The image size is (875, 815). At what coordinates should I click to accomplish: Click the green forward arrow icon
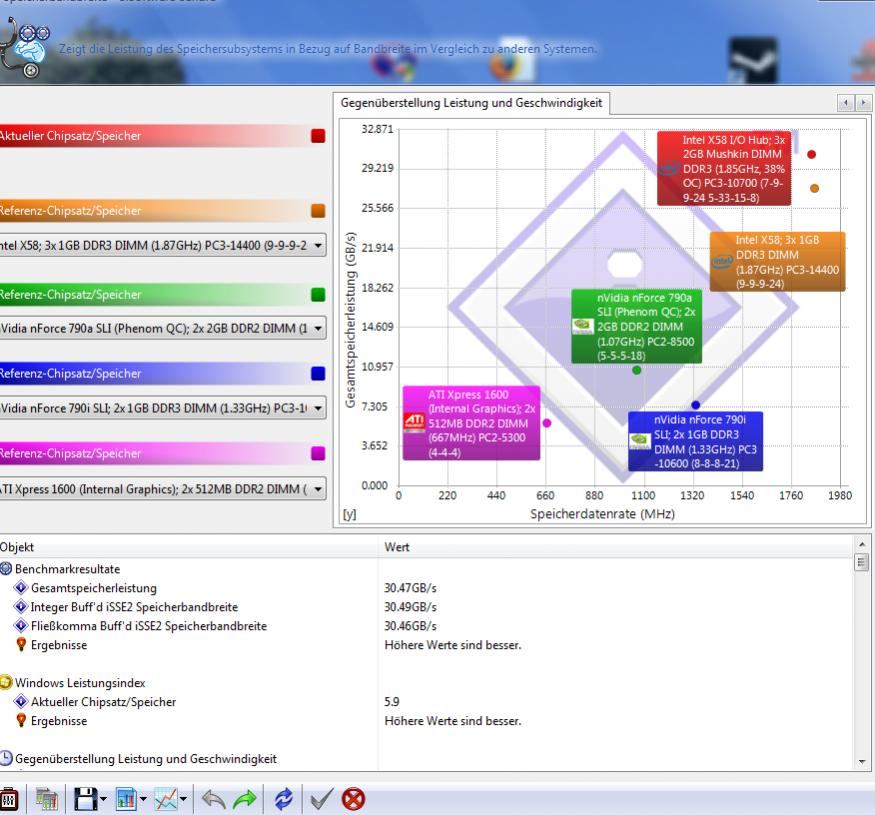pyautogui.click(x=244, y=799)
